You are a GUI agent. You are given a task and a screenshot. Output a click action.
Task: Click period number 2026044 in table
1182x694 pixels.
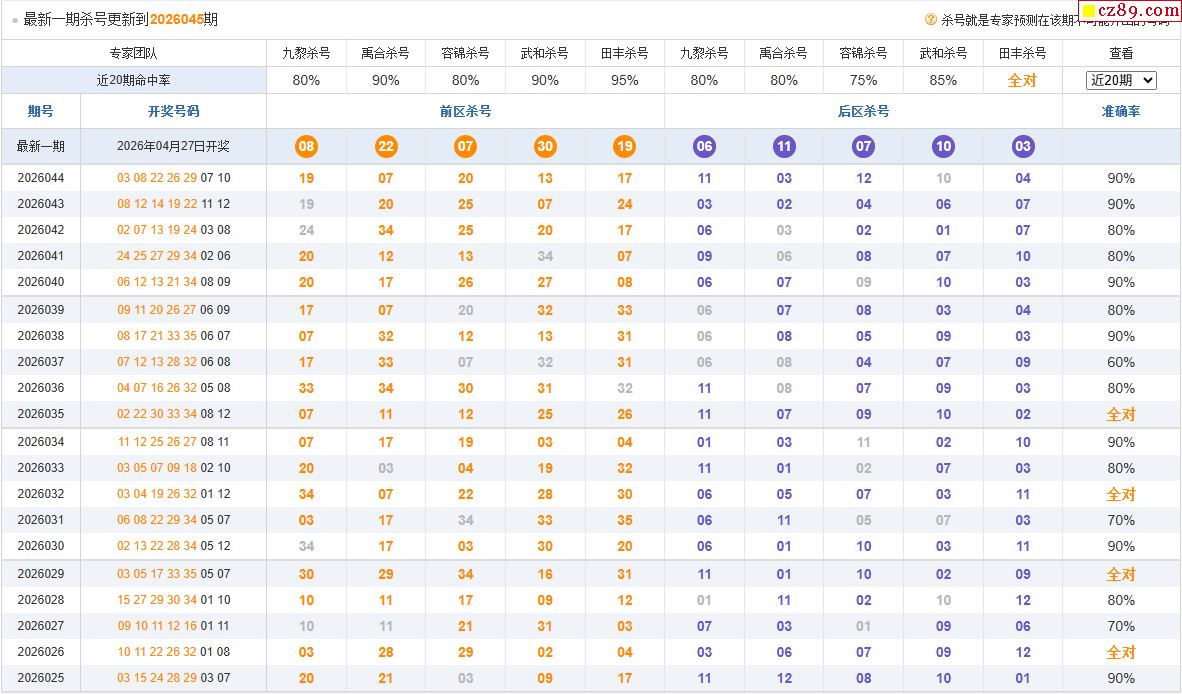41,178
